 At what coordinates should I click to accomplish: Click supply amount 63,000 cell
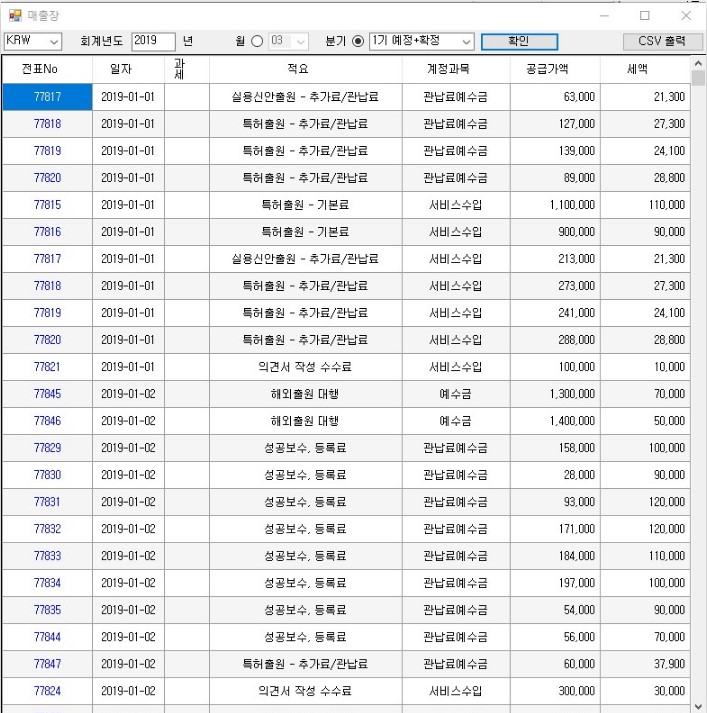tap(555, 97)
